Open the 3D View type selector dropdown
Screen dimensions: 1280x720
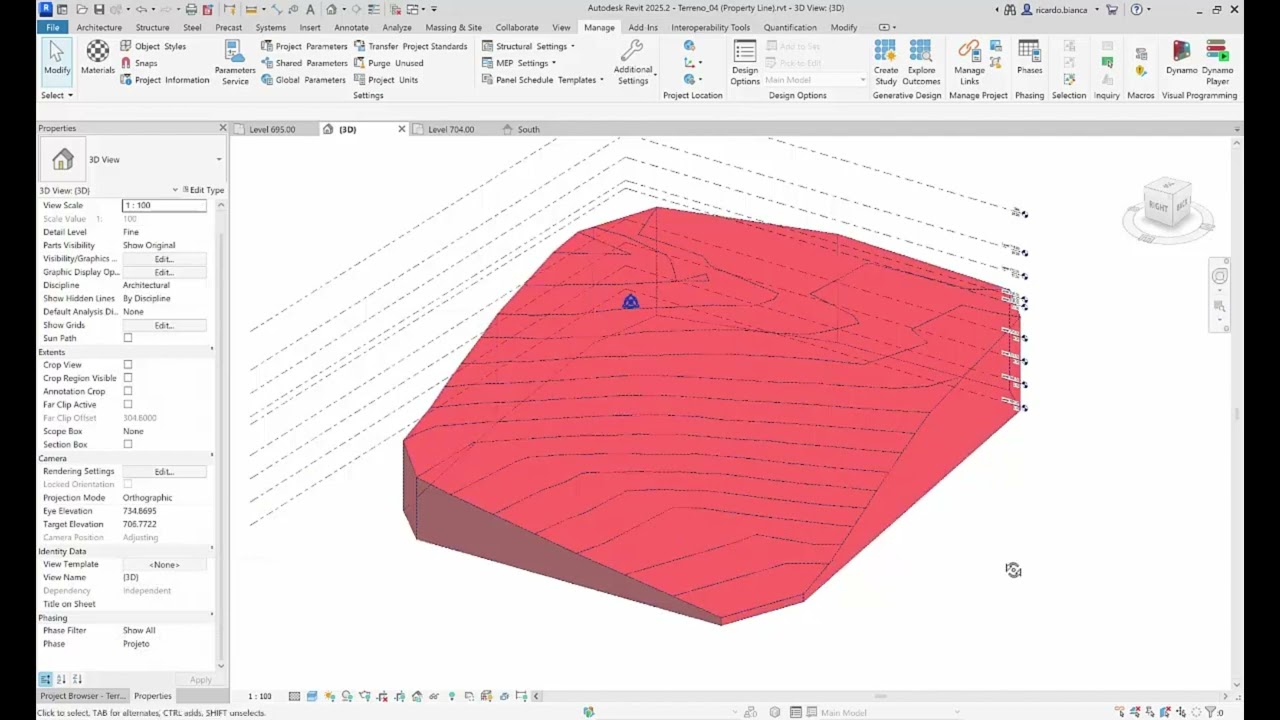point(219,159)
